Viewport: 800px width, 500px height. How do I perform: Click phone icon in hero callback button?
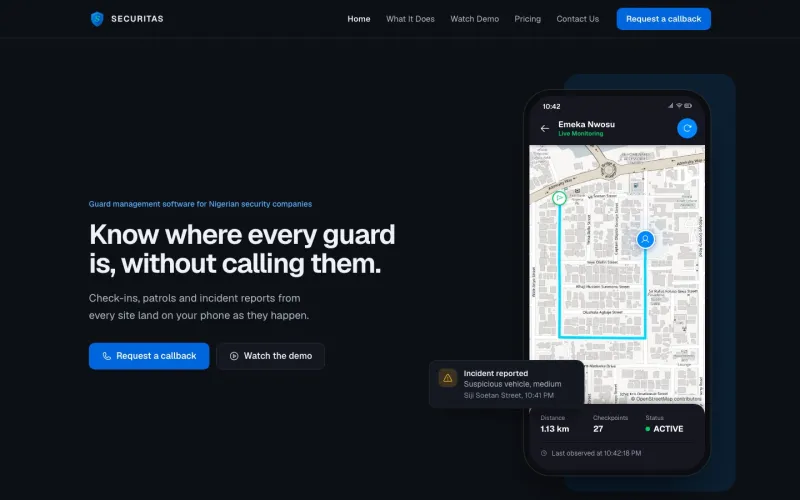[107, 356]
